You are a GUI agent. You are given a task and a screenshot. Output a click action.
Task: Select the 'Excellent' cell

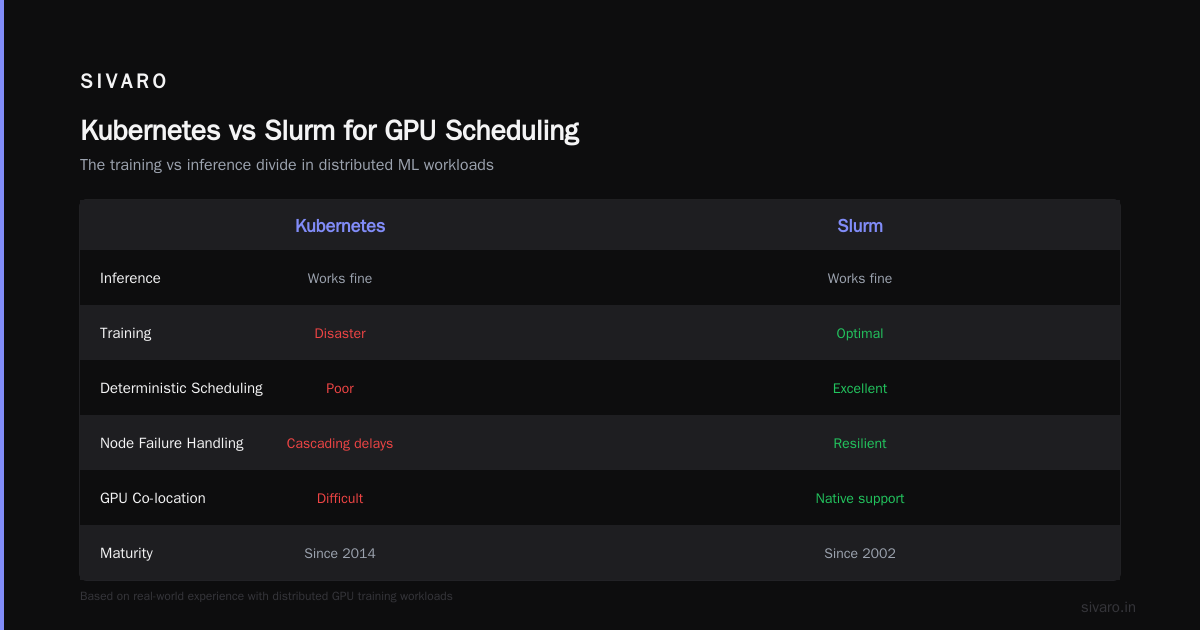point(860,388)
